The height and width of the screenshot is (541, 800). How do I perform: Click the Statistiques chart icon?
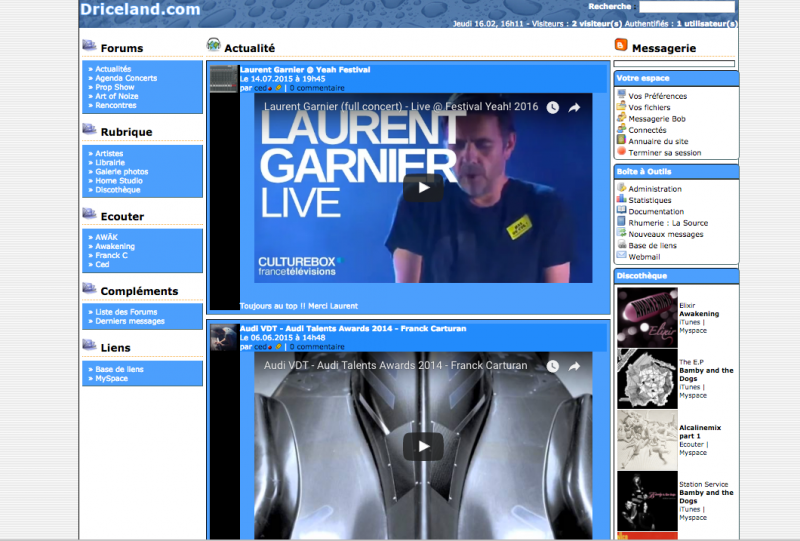[621, 199]
